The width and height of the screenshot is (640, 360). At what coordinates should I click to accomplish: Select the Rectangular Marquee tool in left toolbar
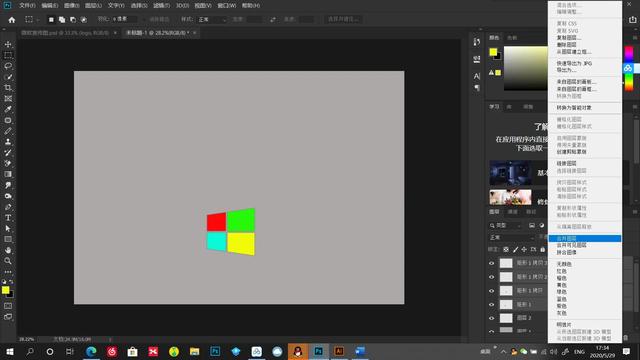(8, 55)
